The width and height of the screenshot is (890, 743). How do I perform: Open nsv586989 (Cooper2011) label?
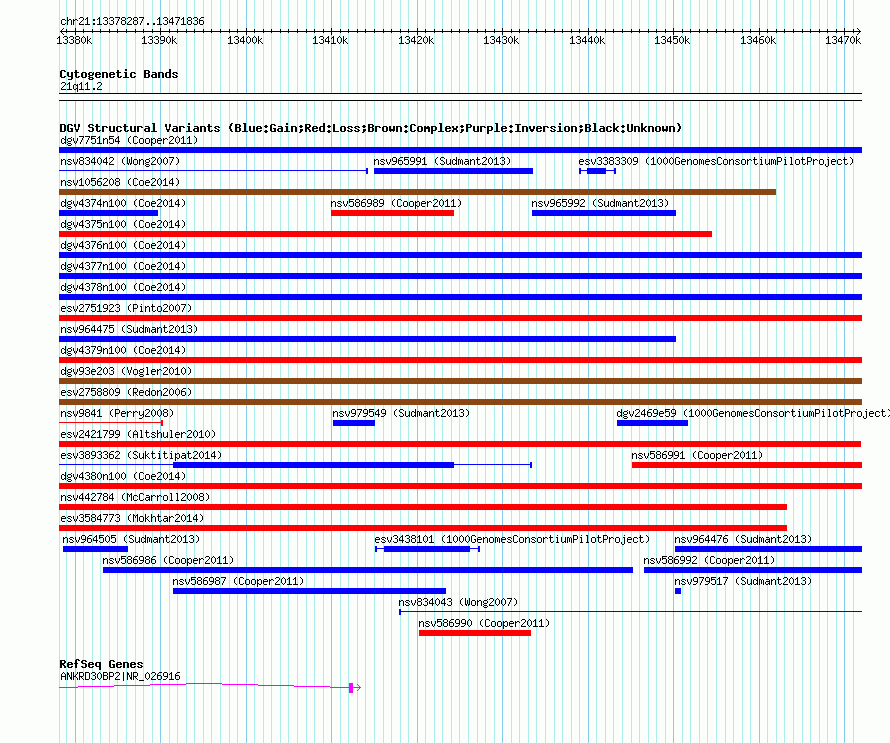(396, 203)
